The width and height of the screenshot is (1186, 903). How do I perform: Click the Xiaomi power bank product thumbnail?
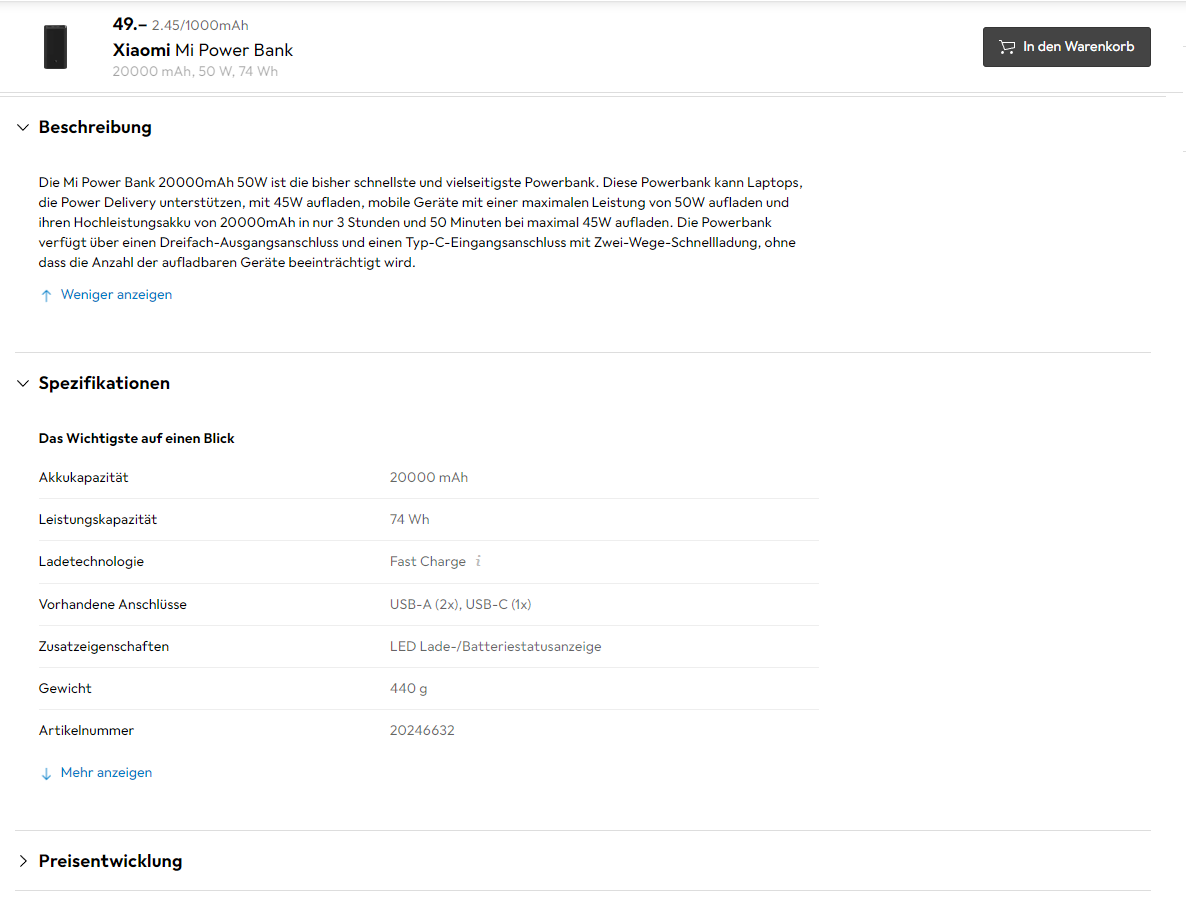[55, 47]
